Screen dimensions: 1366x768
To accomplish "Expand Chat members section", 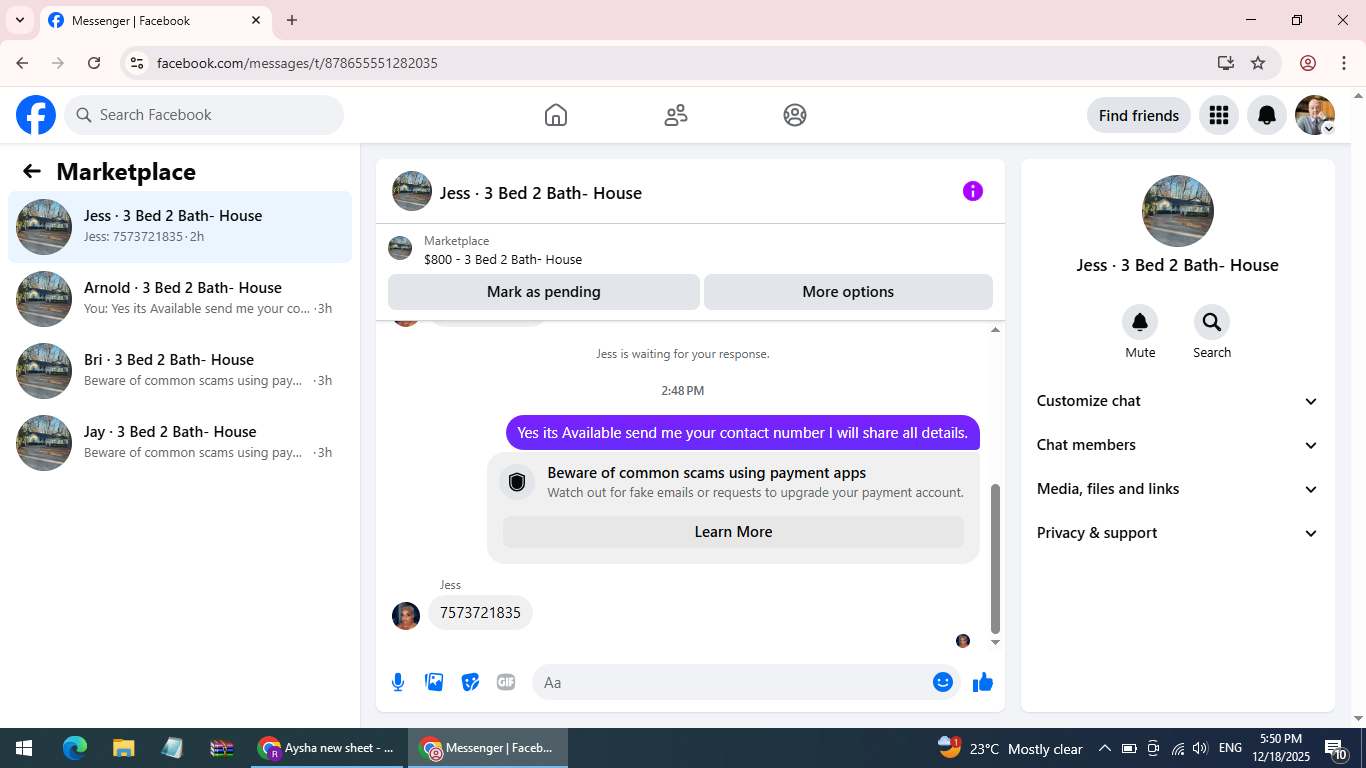I will click(1178, 445).
